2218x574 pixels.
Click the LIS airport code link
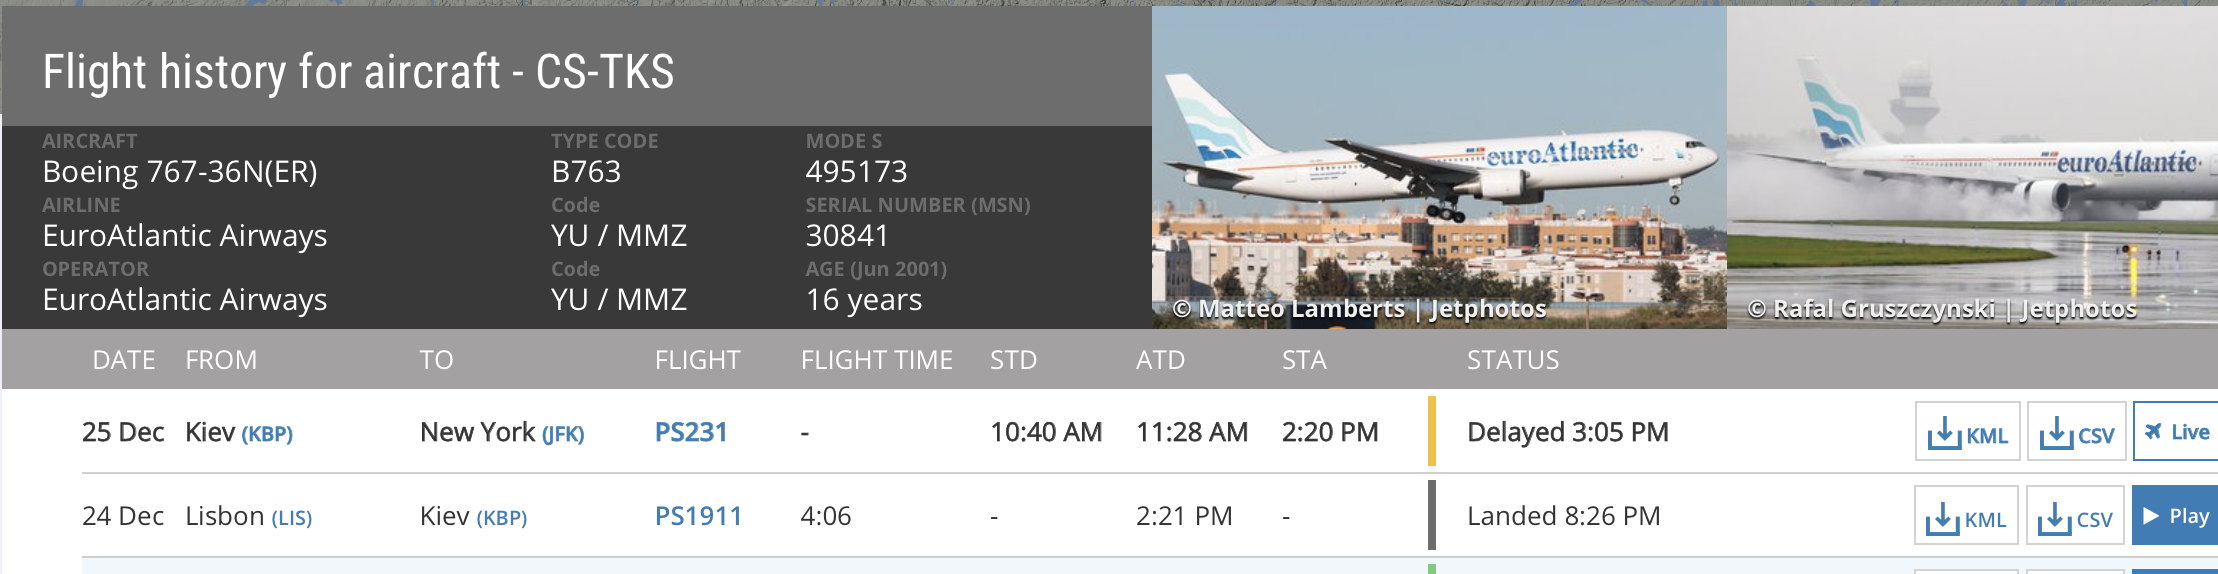tap(292, 518)
